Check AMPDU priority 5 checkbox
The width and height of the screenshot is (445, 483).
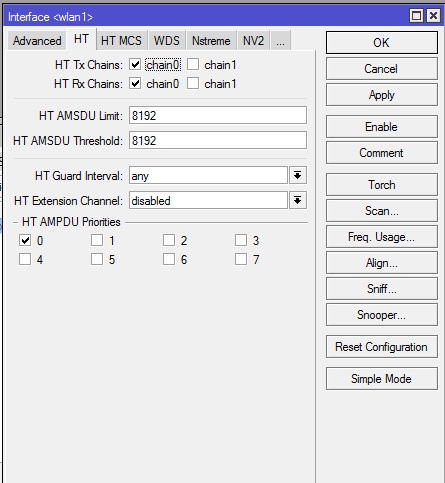pyautogui.click(x=97, y=259)
